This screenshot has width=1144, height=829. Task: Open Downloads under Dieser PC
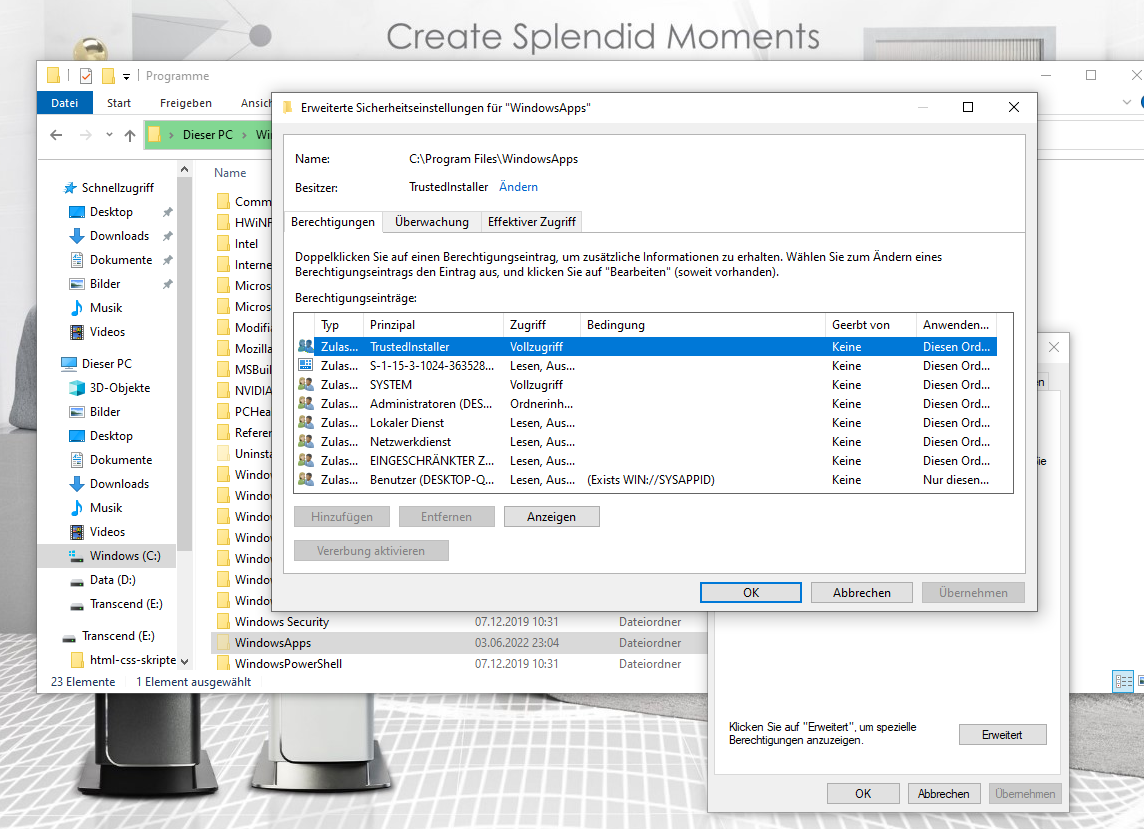click(x=119, y=484)
